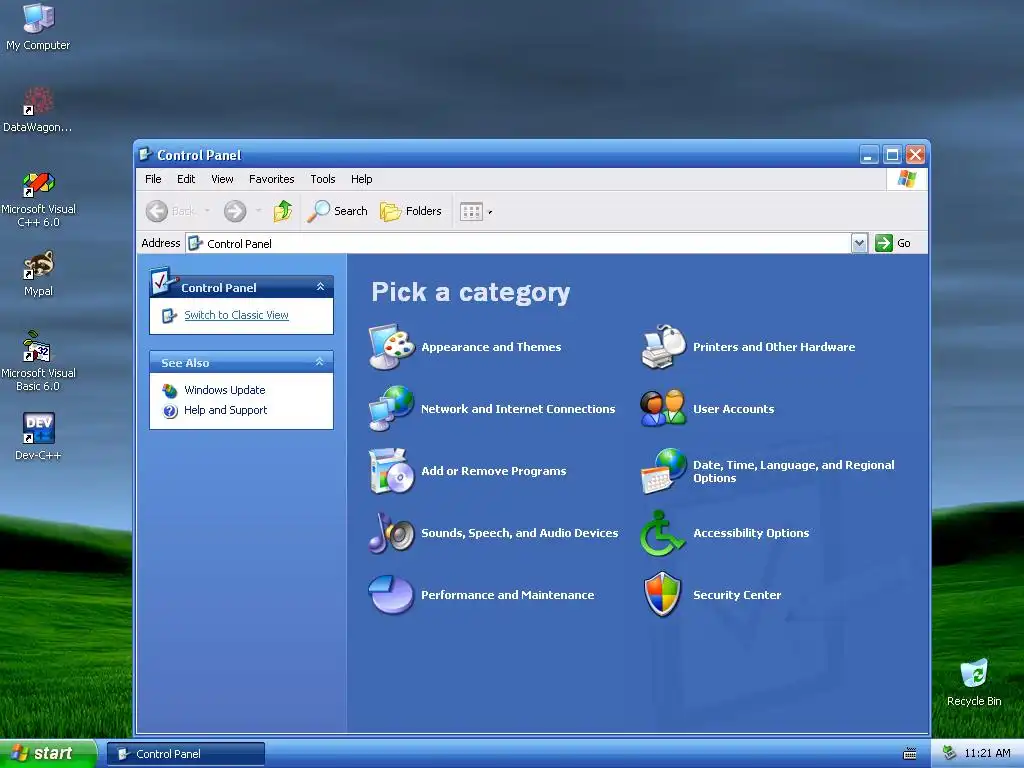The image size is (1024, 768).
Task: Open the Edit menu
Action: tap(185, 179)
